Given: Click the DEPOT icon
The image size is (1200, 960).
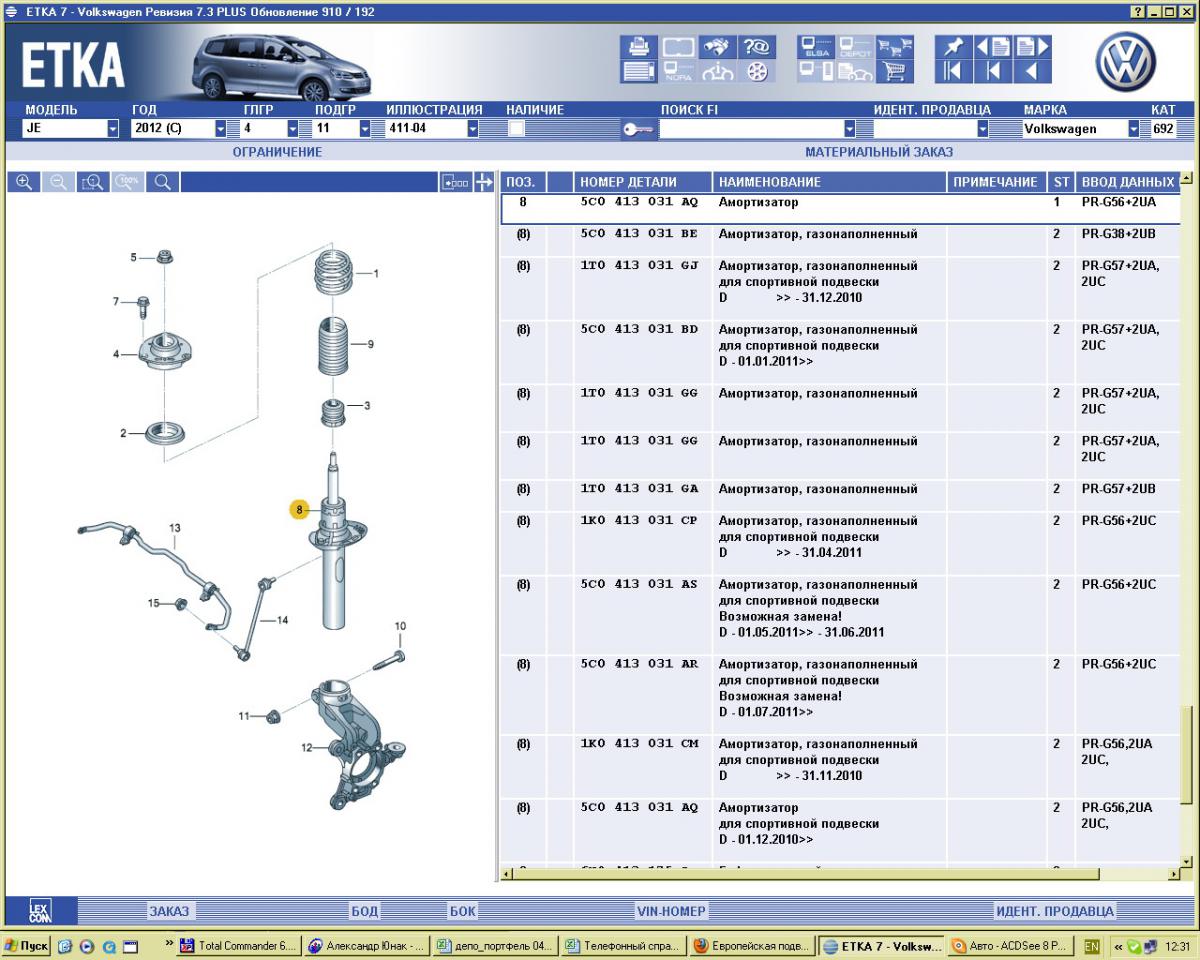Looking at the screenshot, I should tap(855, 47).
